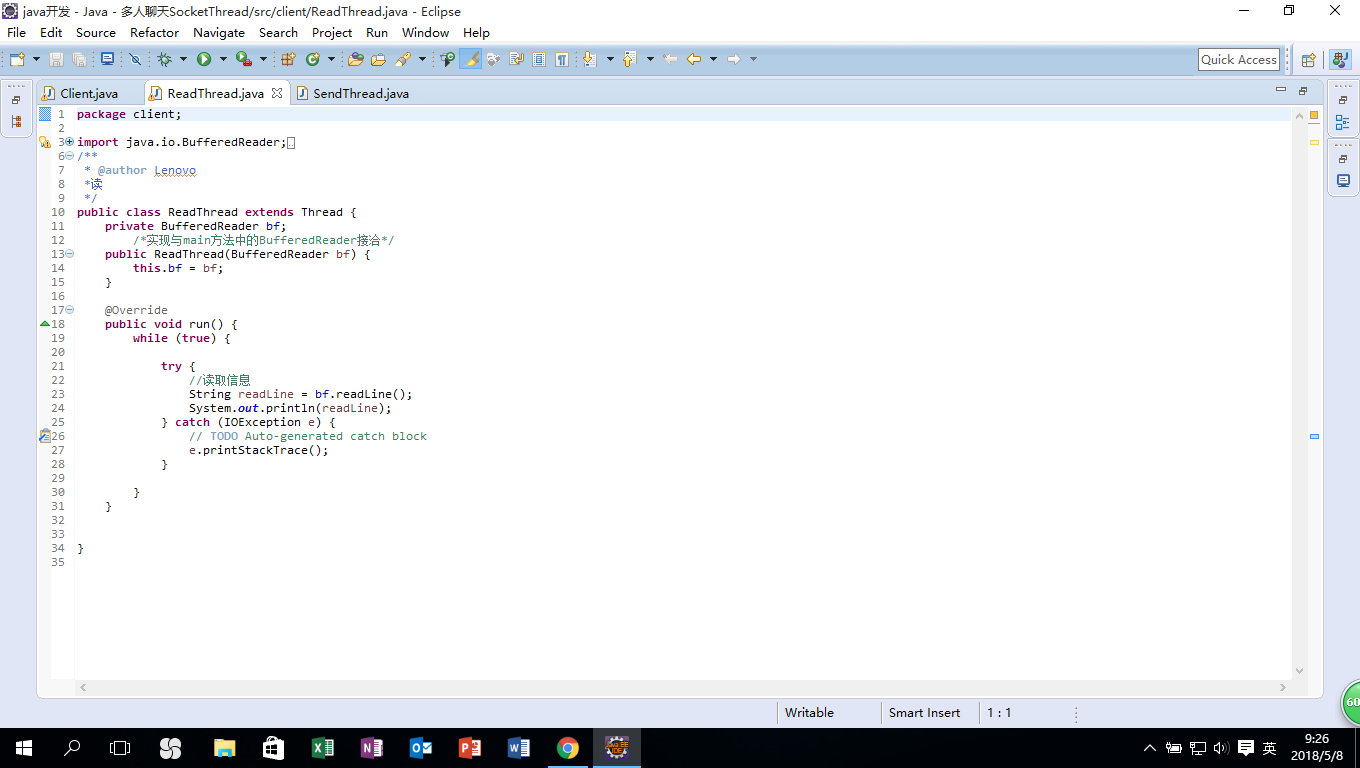The height and width of the screenshot is (768, 1360).
Task: Click the green Run button in toolbar
Action: (204, 60)
